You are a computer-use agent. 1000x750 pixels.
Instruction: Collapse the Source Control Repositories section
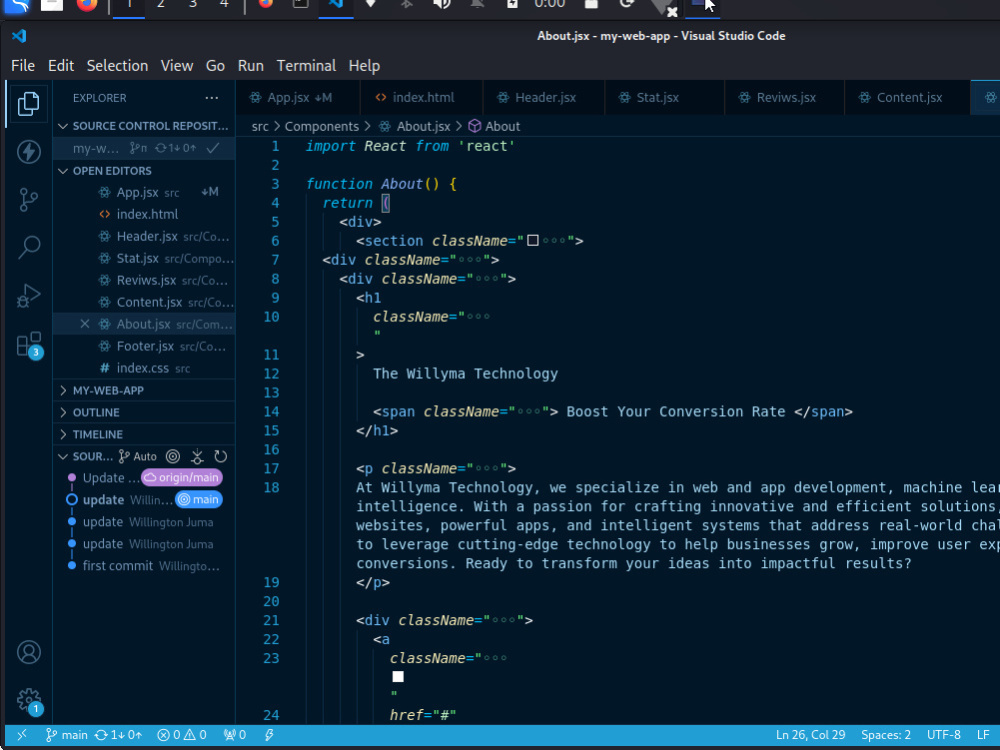[143, 126]
